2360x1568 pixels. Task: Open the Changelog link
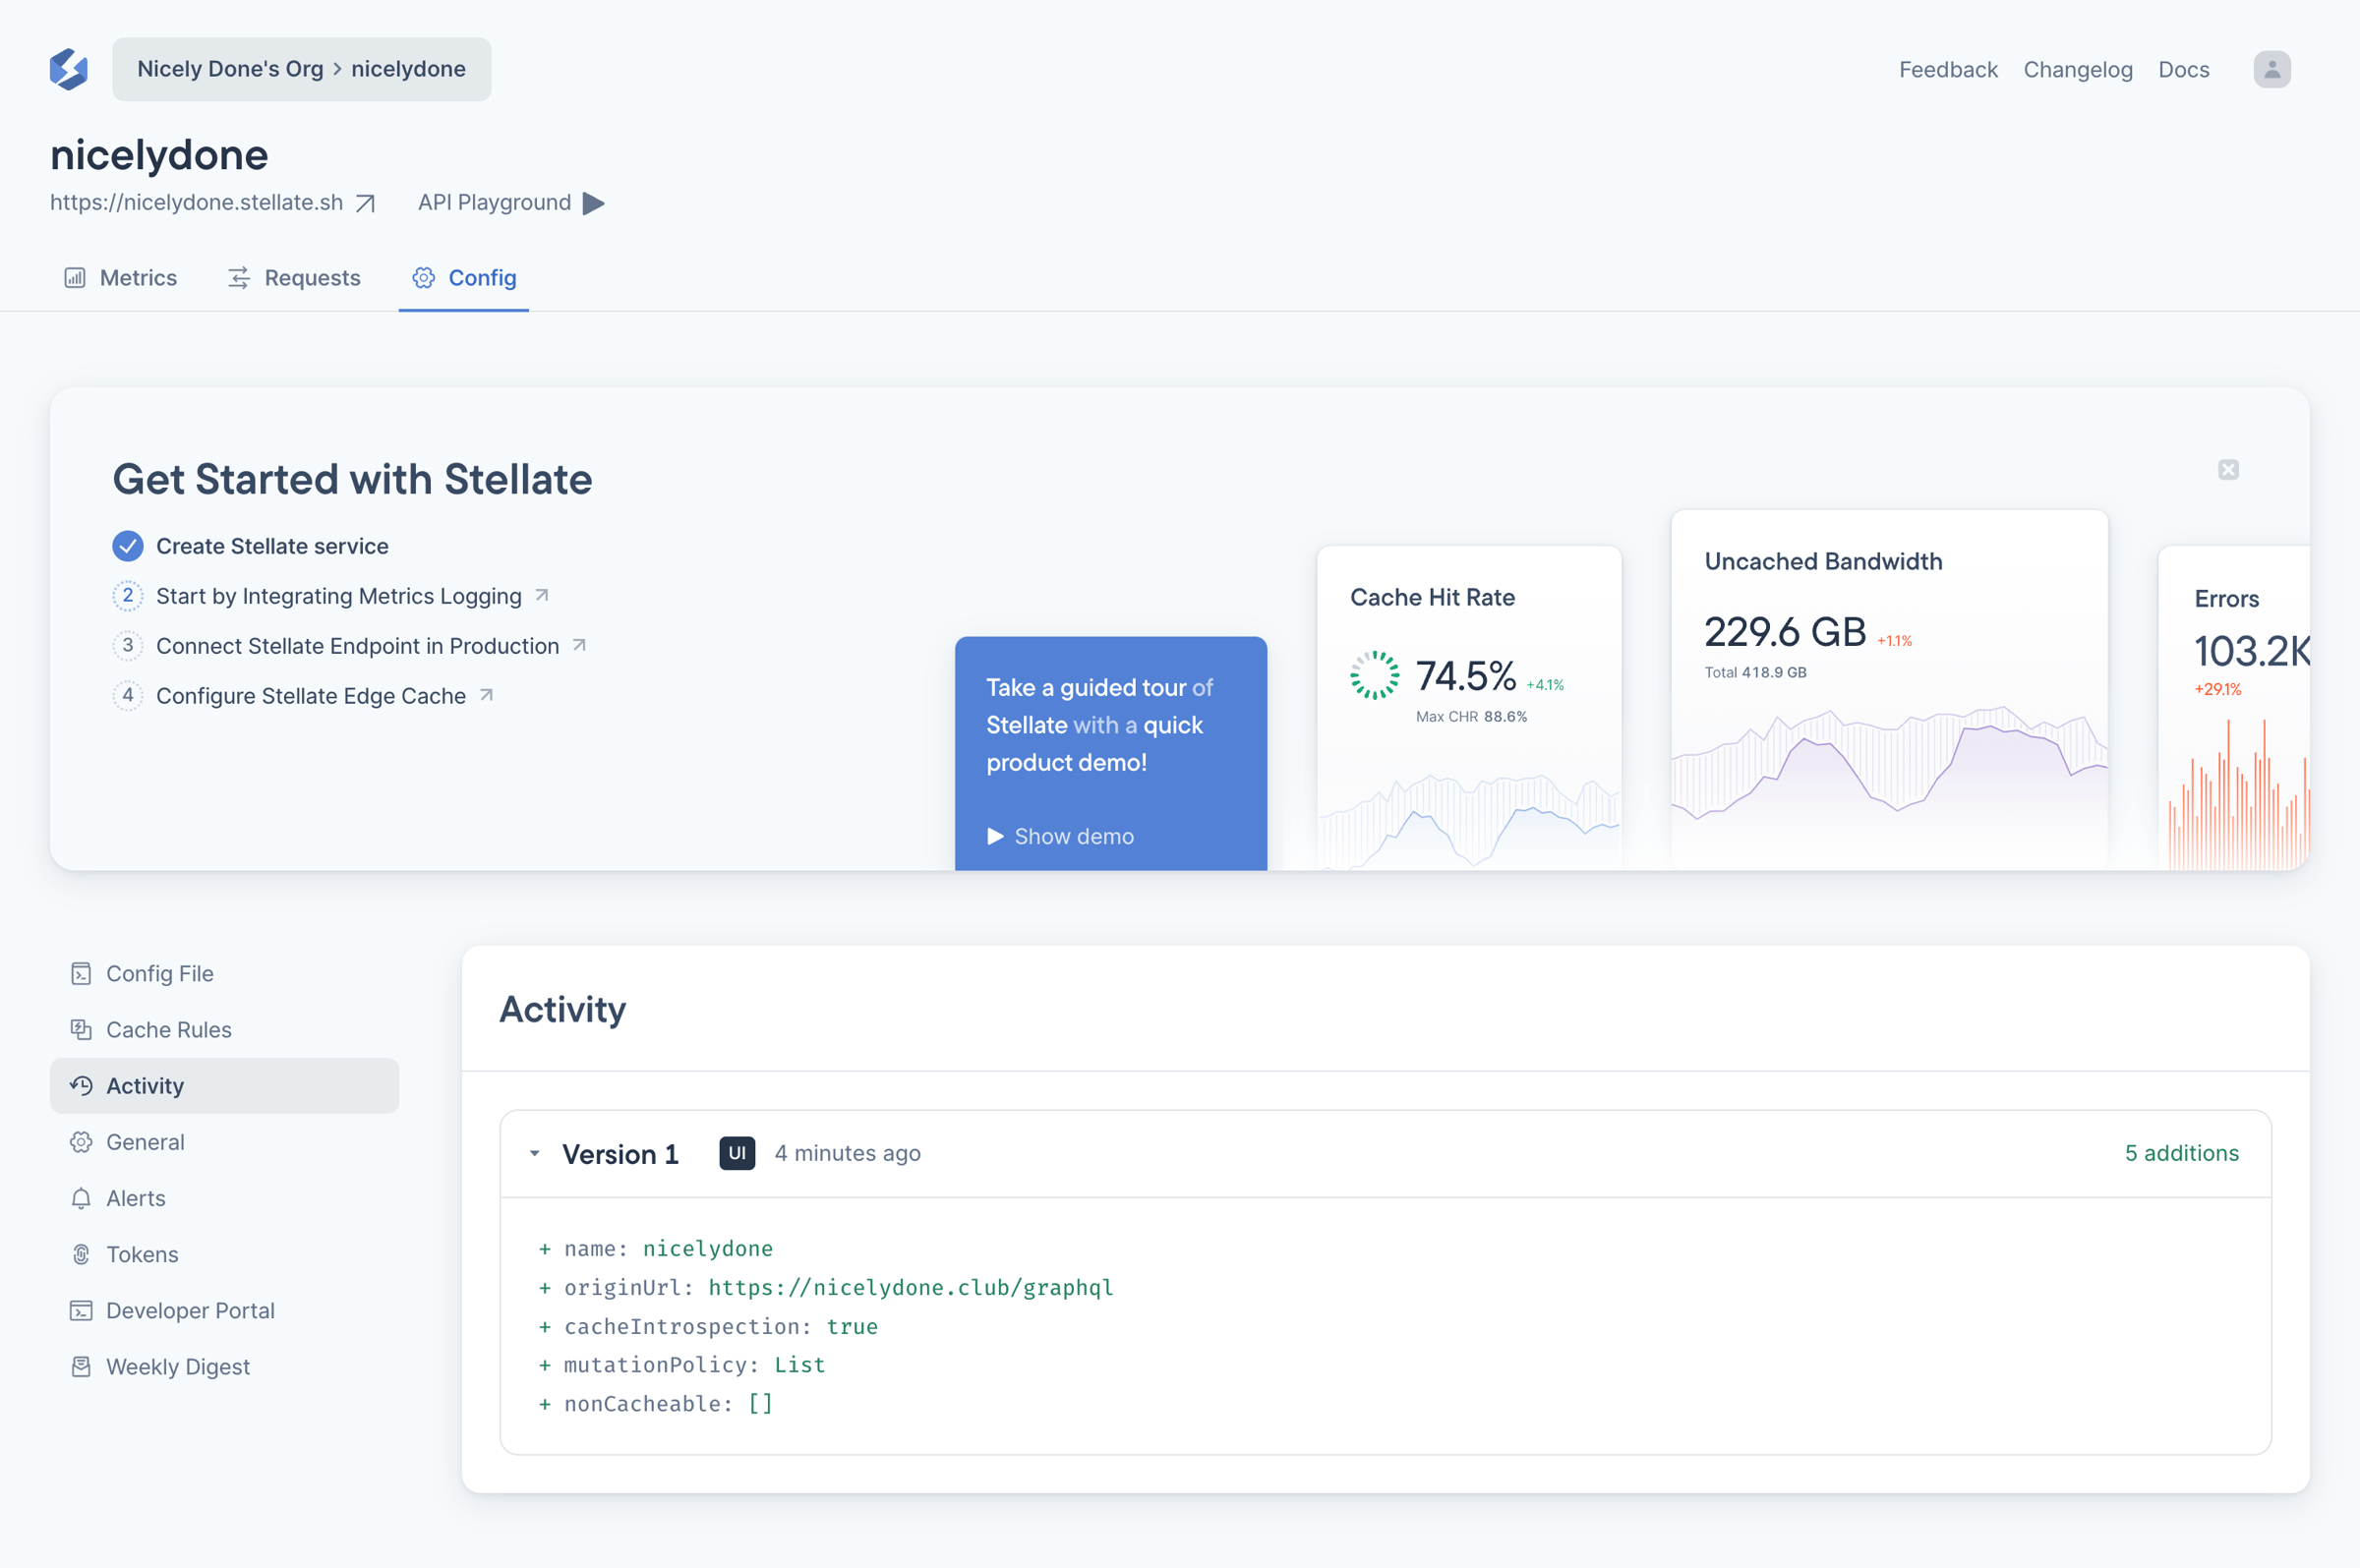[x=2078, y=69]
